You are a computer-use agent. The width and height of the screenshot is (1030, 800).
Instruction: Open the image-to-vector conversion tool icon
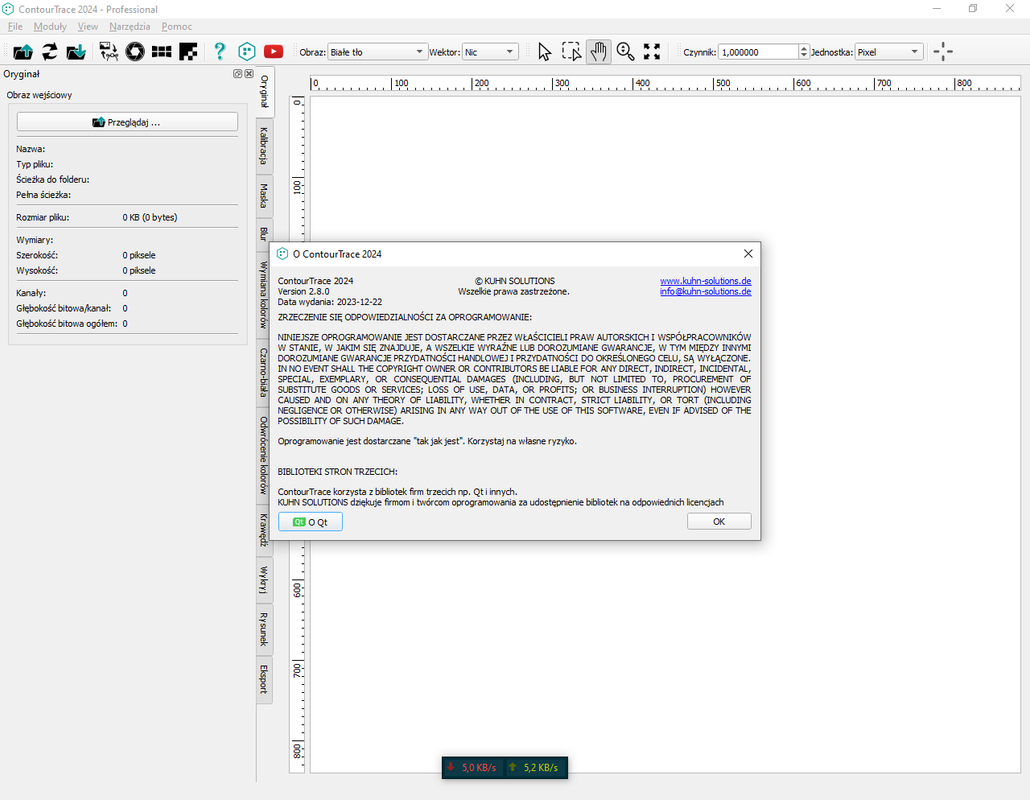click(x=108, y=52)
